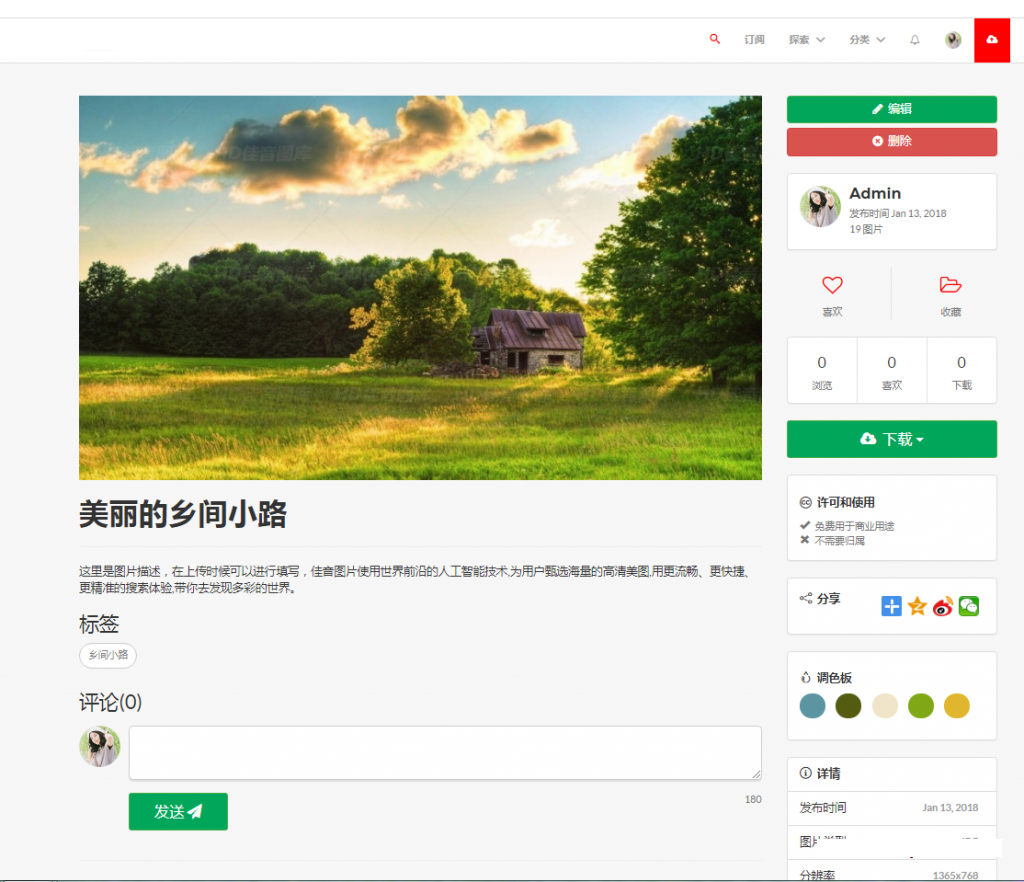
Task: Click the yellow star favorites share icon
Action: [917, 606]
